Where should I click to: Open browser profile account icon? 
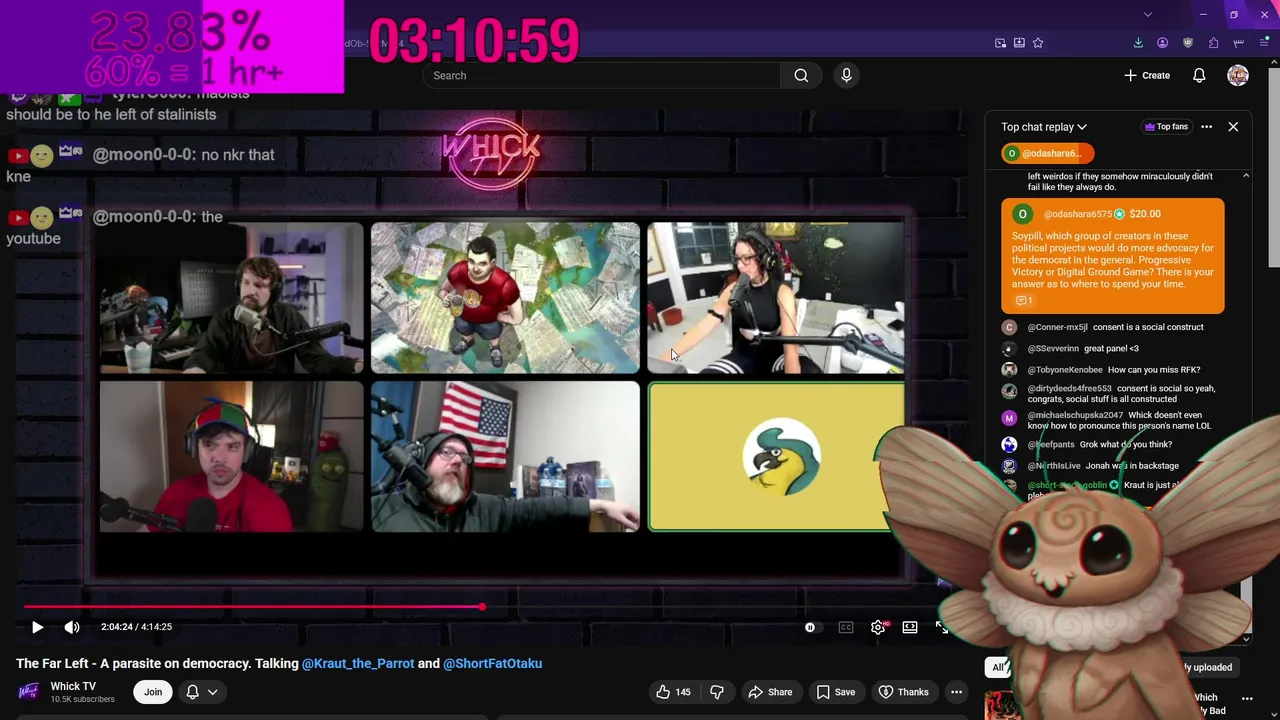[1163, 43]
